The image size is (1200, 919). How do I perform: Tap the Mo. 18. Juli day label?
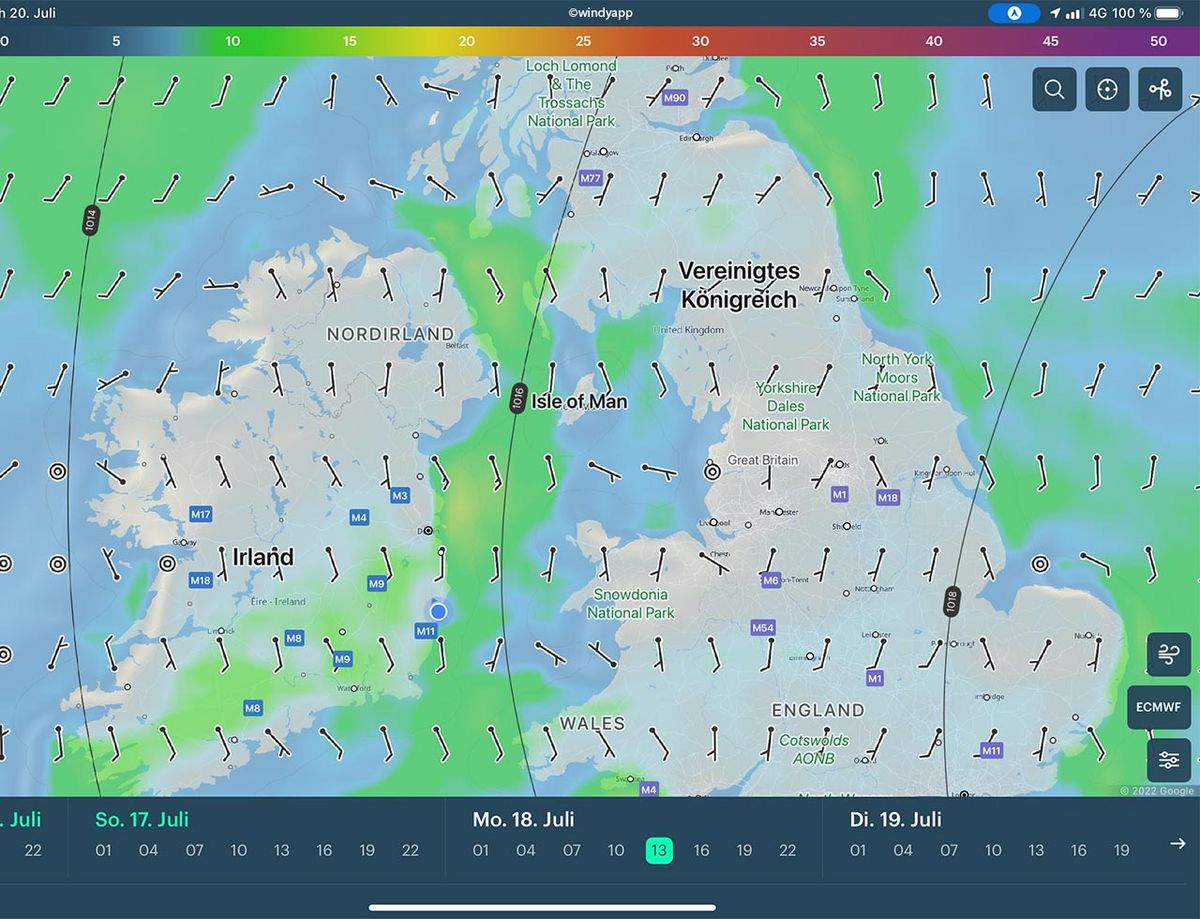[x=523, y=819]
